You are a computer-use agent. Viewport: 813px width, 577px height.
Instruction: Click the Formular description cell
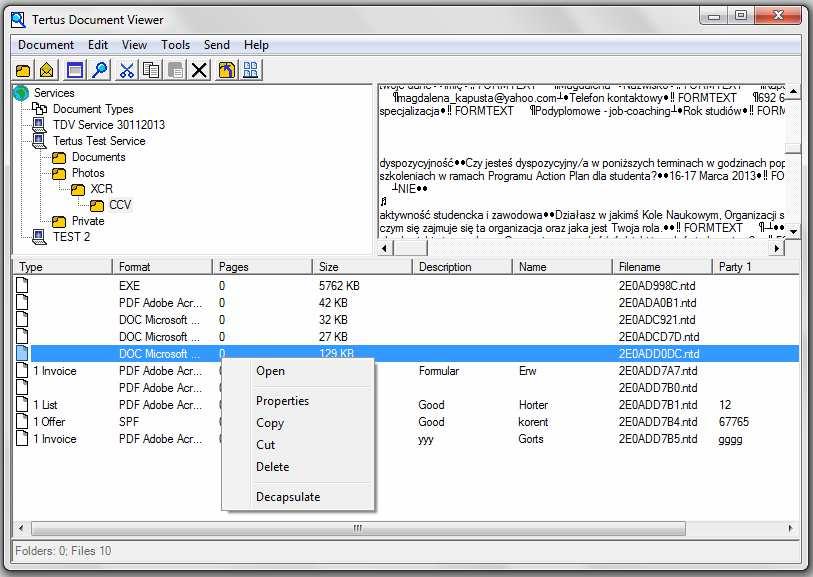pyautogui.click(x=439, y=371)
